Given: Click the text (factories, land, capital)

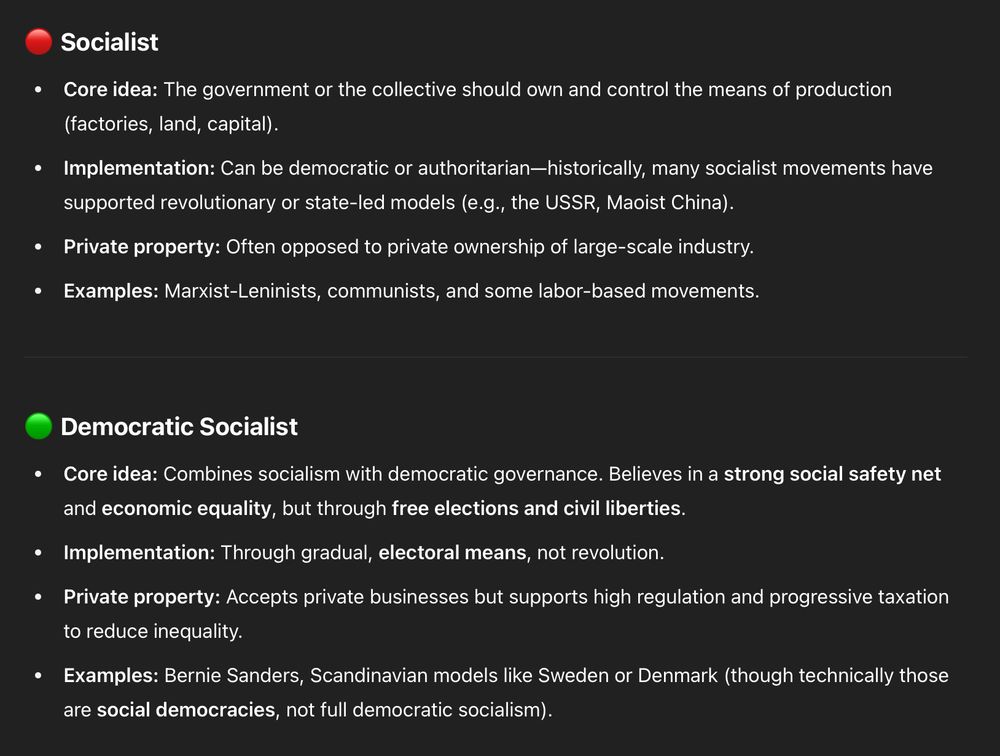Looking at the screenshot, I should pos(171,124).
